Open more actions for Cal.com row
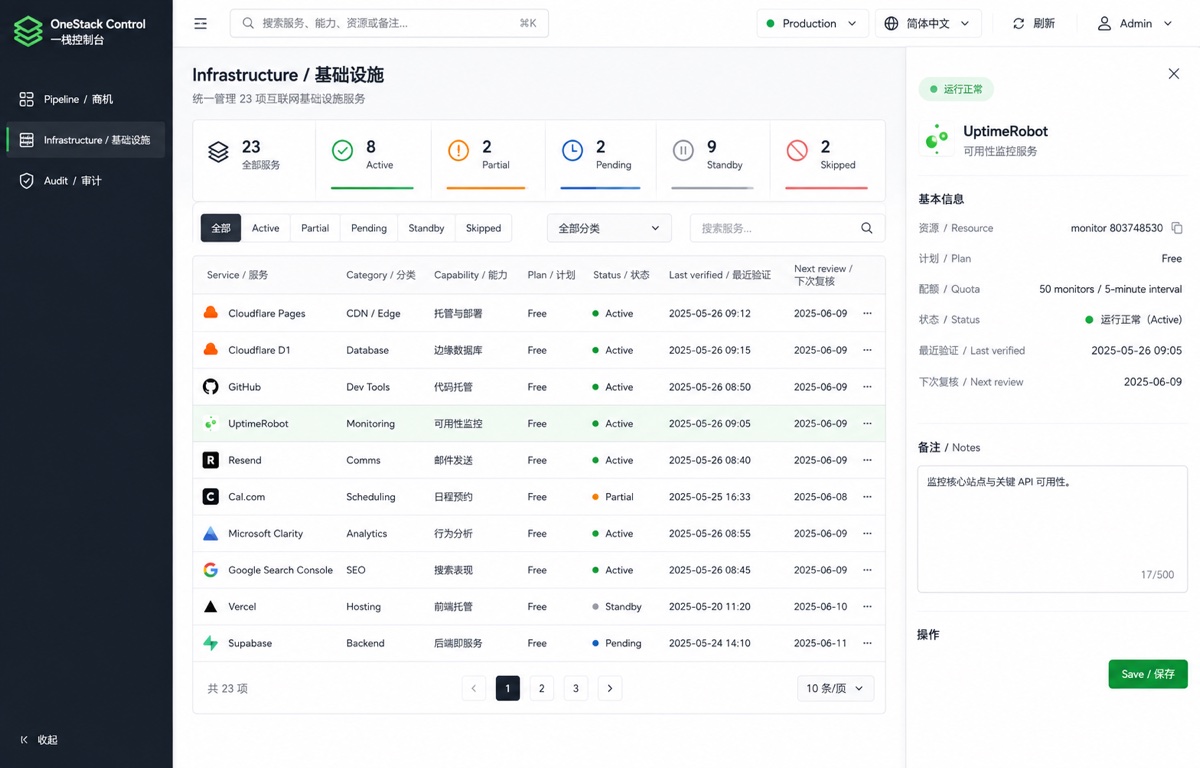1200x768 pixels. point(867,496)
